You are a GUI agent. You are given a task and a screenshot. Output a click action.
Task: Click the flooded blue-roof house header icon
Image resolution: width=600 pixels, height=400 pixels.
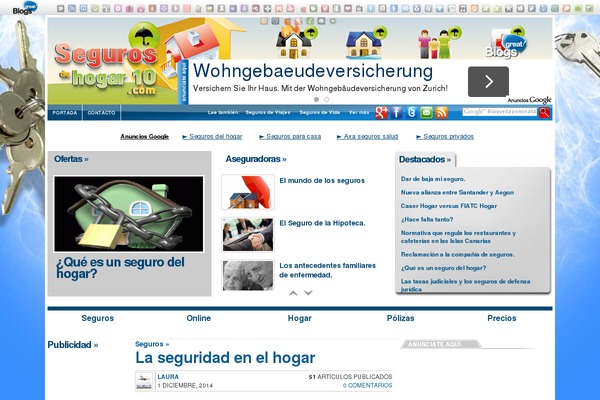pos(365,42)
